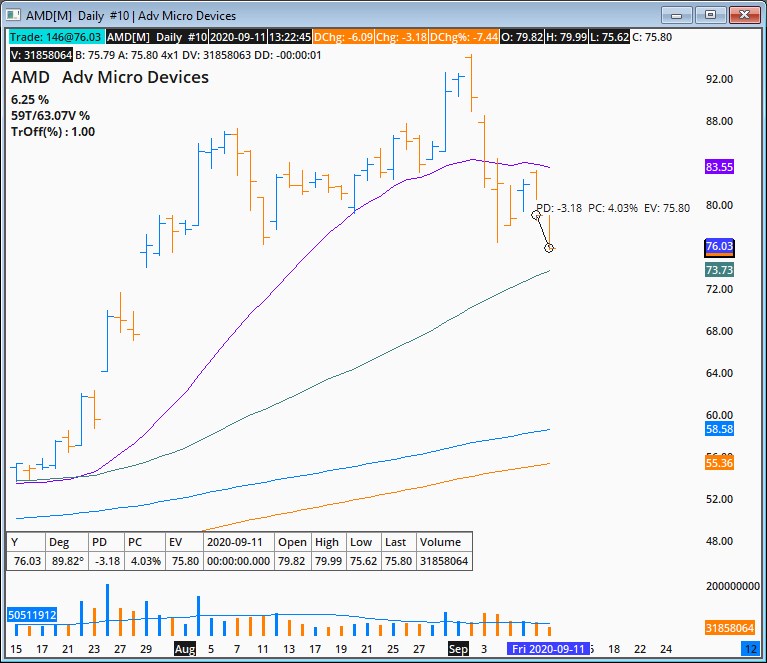
Task: Click the purple 83.55 moving average label
Action: point(719,167)
